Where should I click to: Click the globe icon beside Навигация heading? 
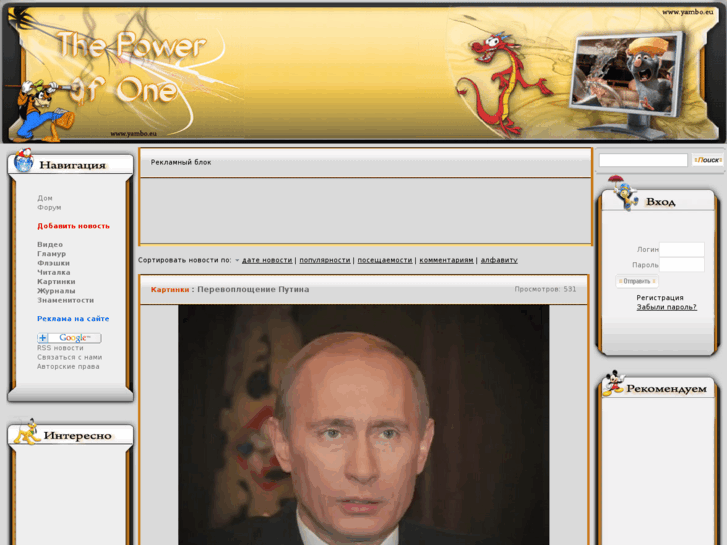(23, 160)
